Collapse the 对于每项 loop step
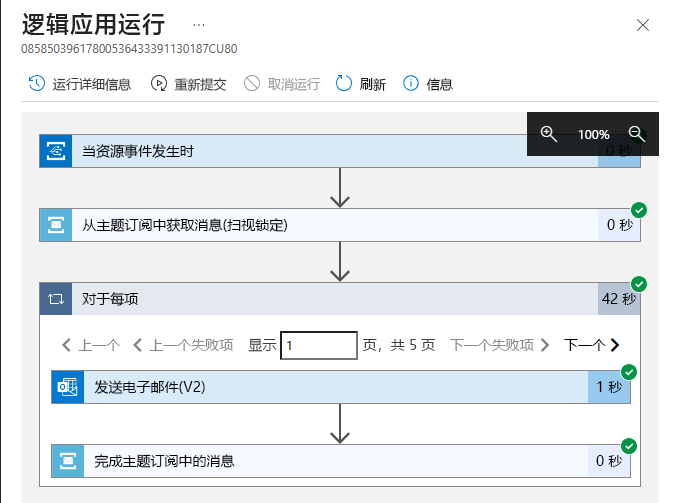 [x=340, y=299]
